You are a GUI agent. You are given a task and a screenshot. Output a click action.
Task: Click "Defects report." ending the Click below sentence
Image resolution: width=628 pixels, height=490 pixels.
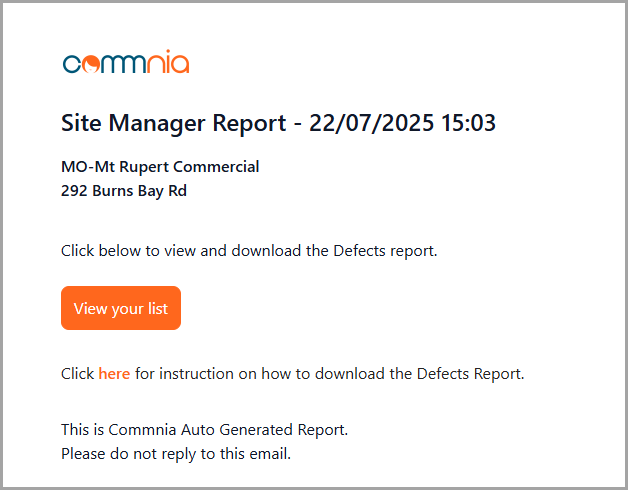point(385,250)
